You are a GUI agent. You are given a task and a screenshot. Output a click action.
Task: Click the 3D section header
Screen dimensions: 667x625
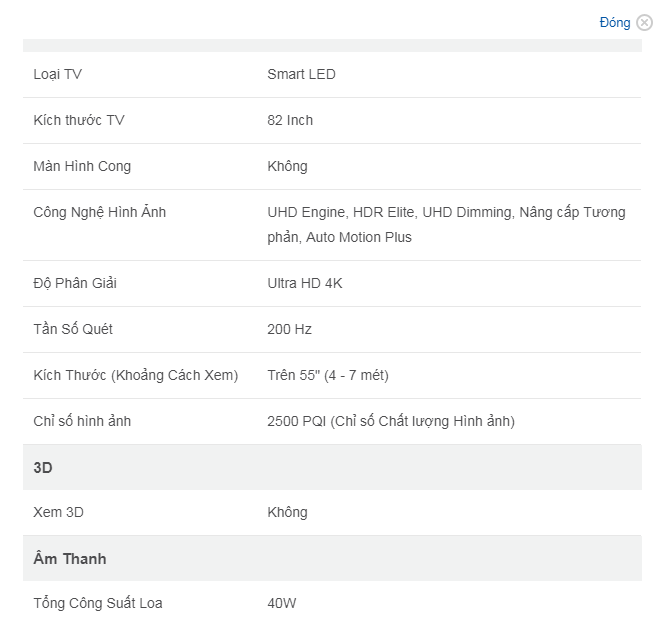[332, 468]
